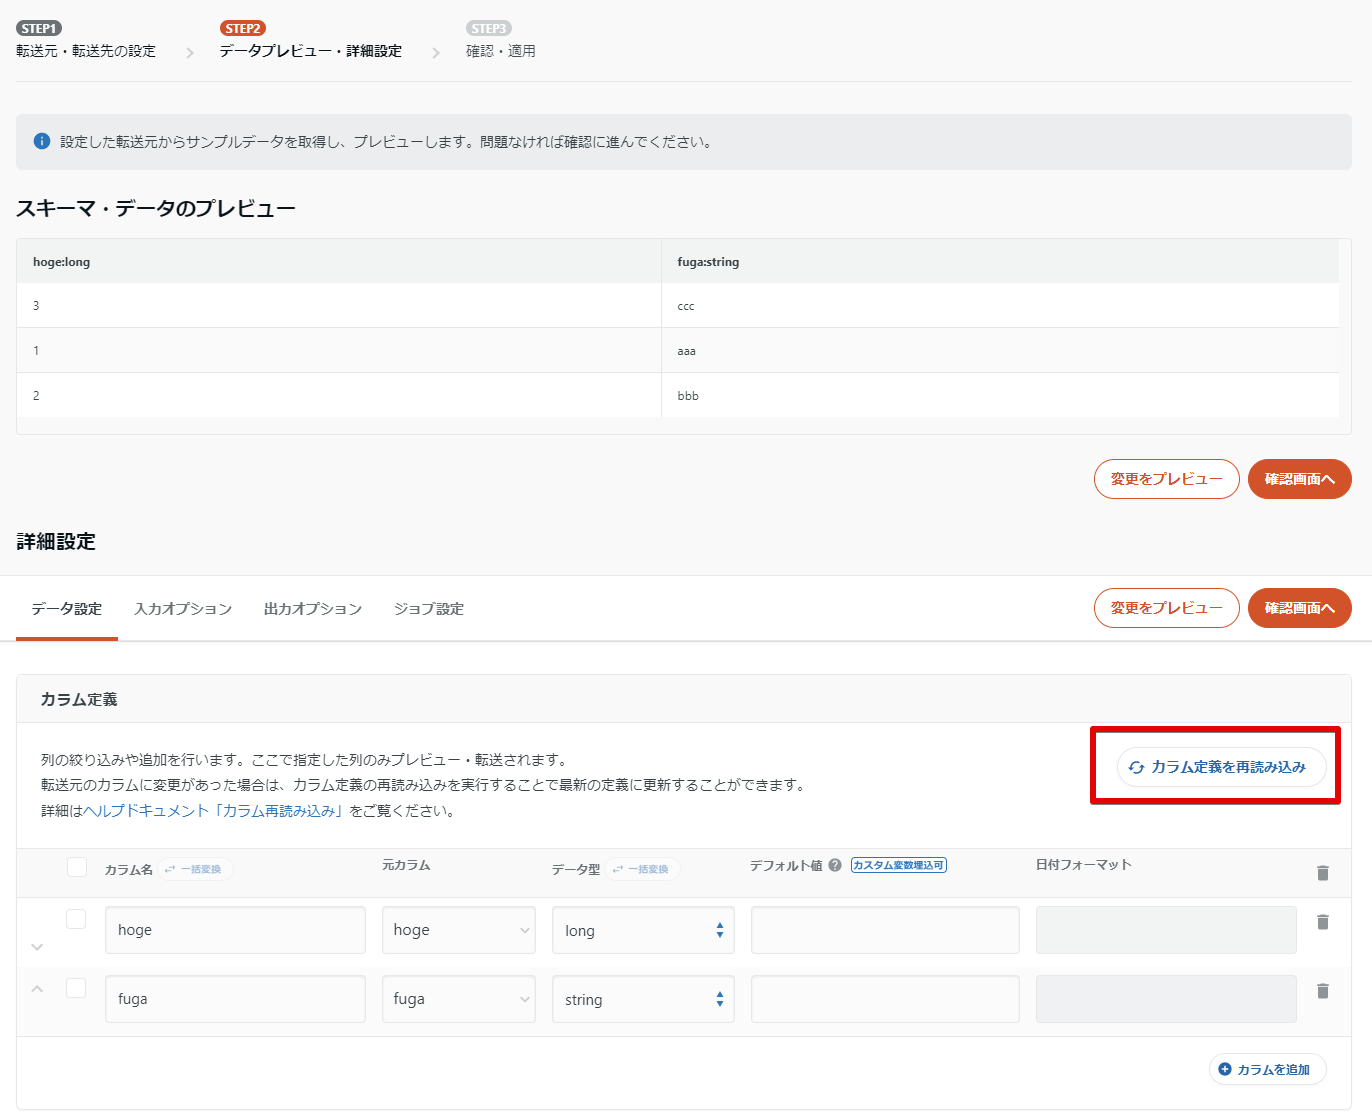The width and height of the screenshot is (1372, 1120).
Task: Click the help question mark next to デフォルト値
Action: (x=834, y=865)
